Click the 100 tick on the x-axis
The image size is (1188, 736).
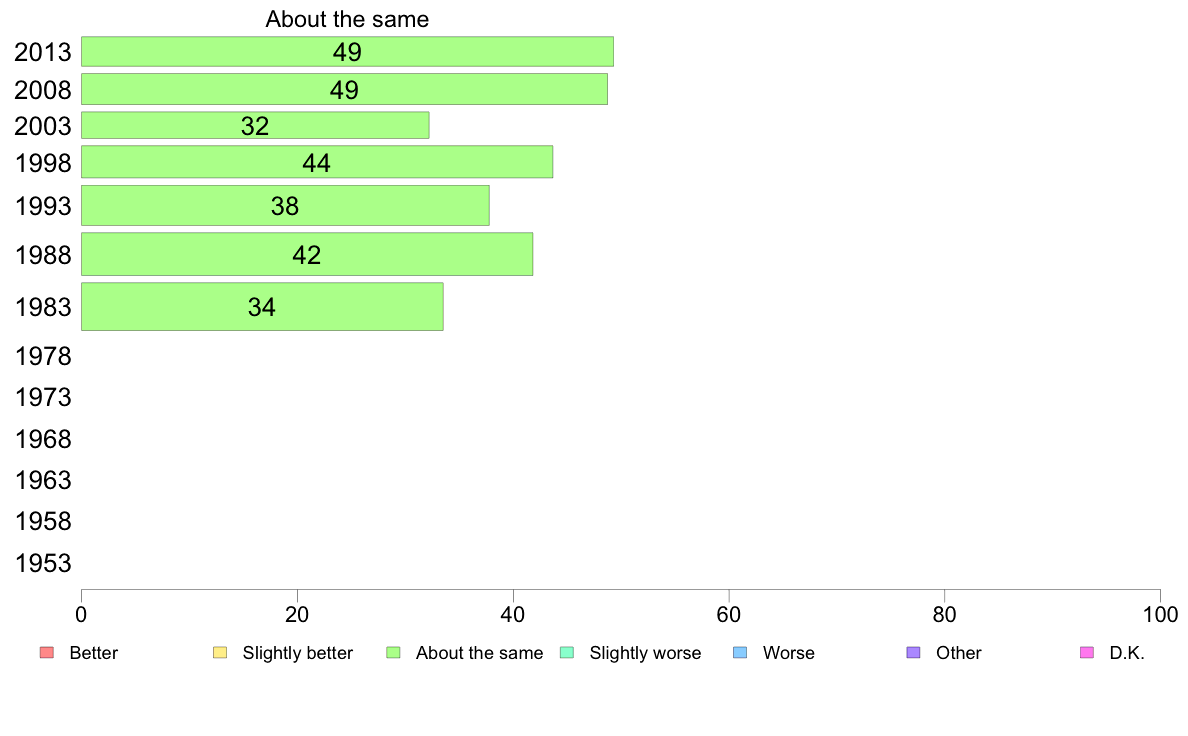pyautogui.click(x=1160, y=614)
